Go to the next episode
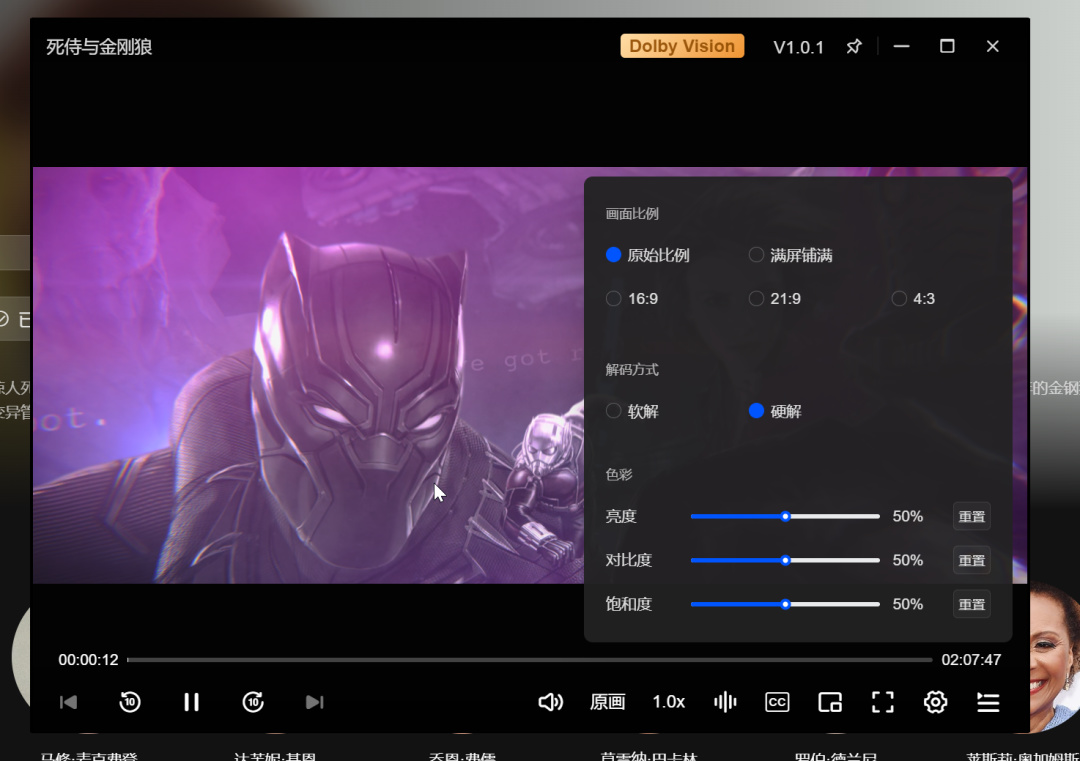 314,702
